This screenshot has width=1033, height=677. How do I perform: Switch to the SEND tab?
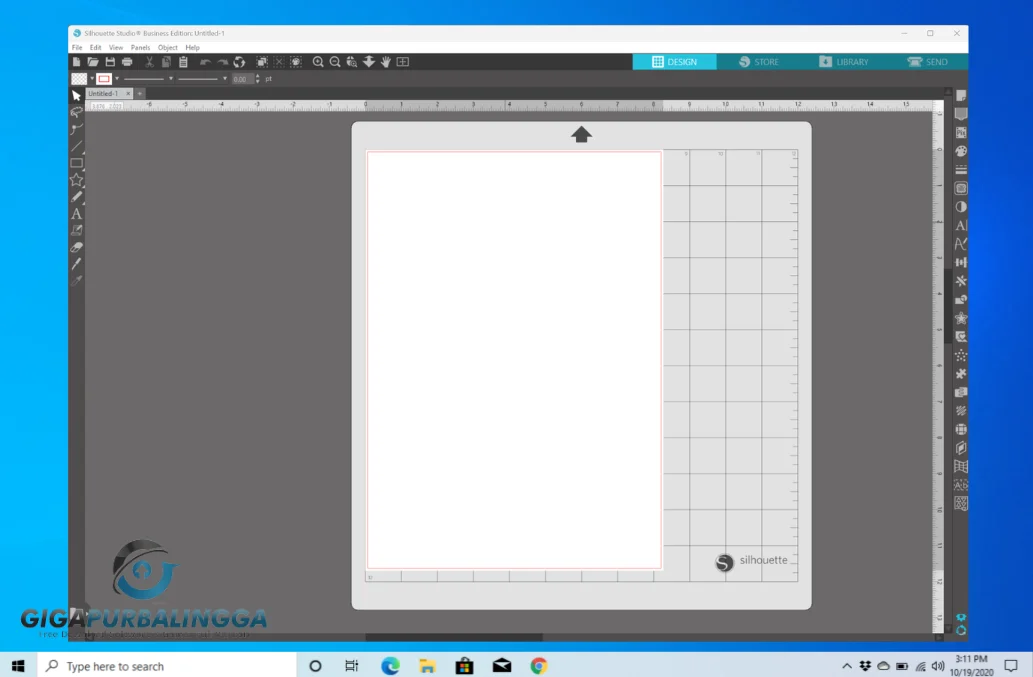(928, 62)
